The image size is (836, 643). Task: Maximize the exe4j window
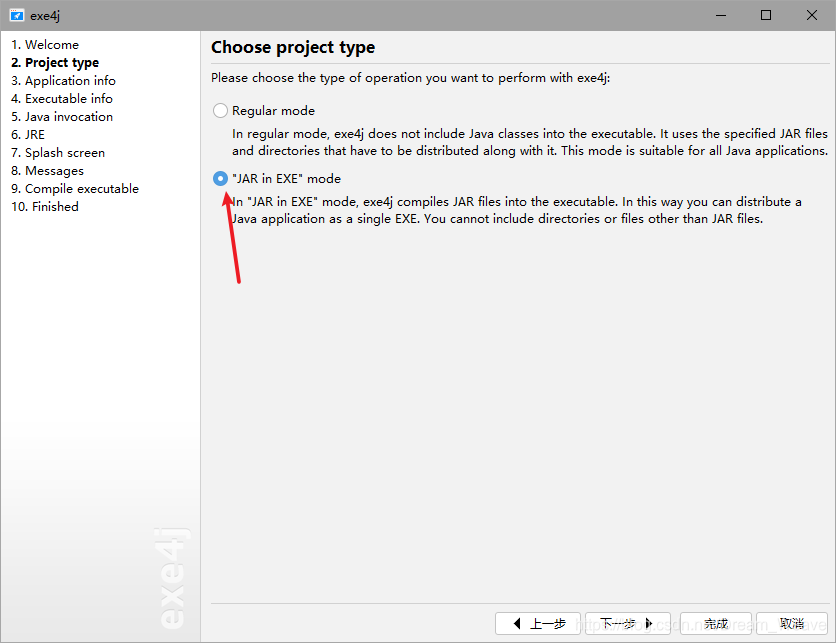tap(766, 15)
